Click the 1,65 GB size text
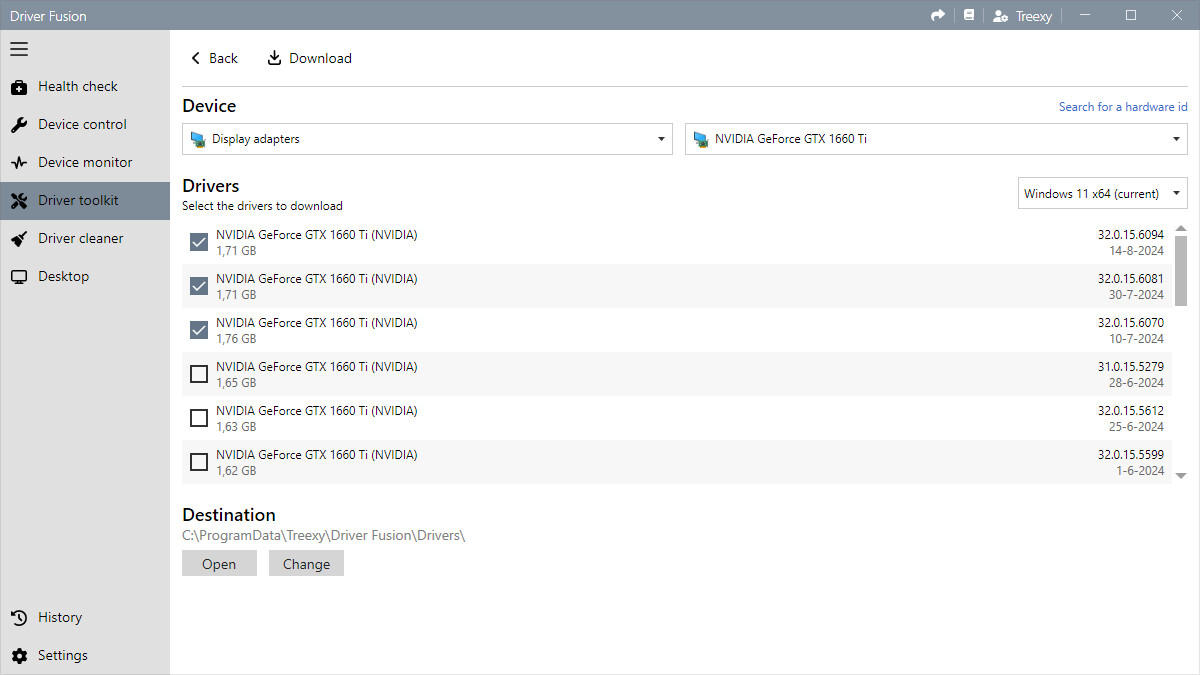 236,383
